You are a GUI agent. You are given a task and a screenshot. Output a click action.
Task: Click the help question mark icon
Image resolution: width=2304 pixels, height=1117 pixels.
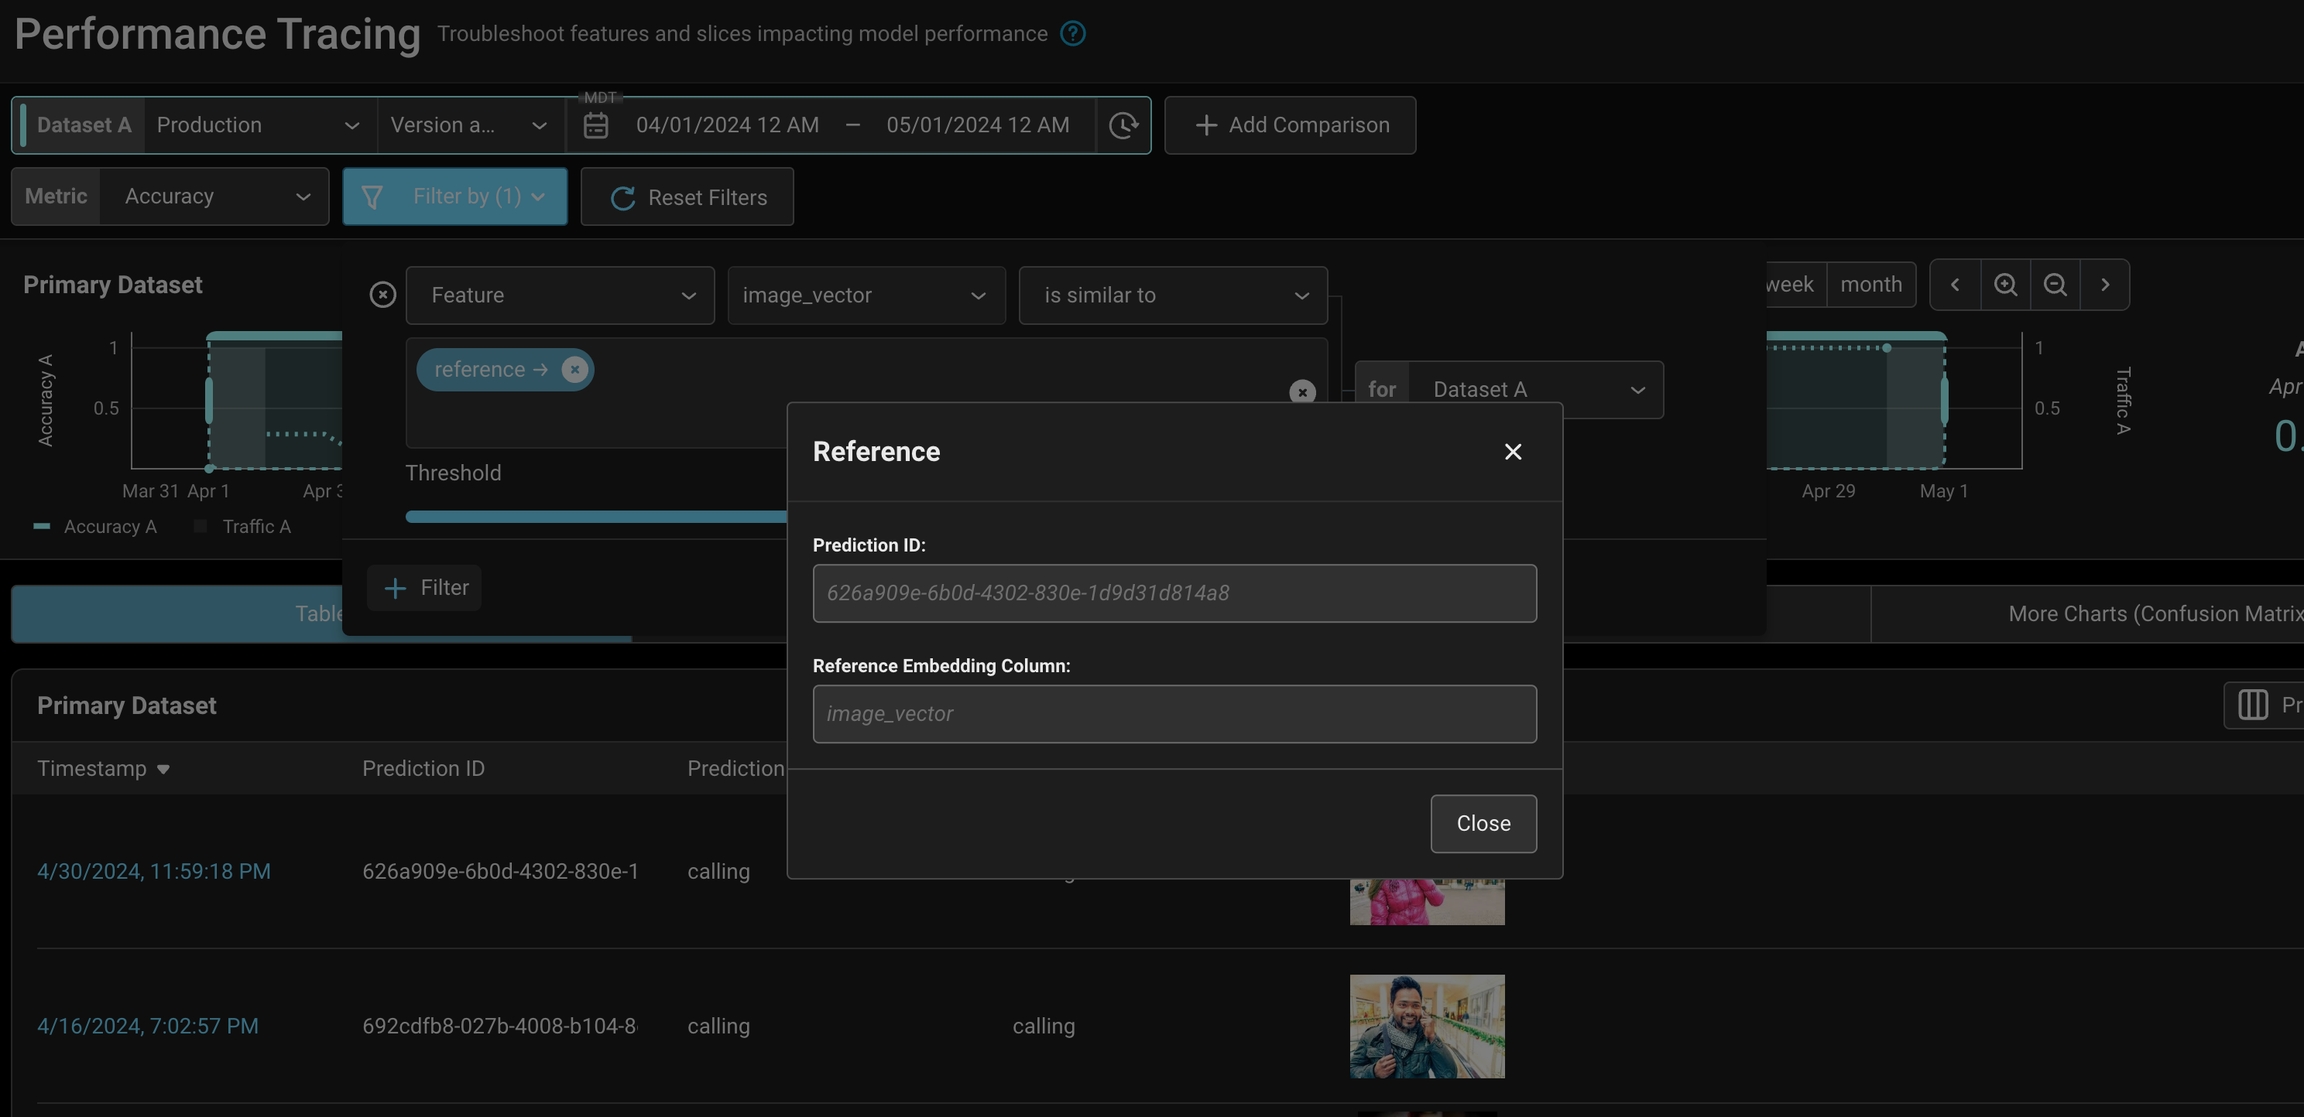tap(1073, 34)
